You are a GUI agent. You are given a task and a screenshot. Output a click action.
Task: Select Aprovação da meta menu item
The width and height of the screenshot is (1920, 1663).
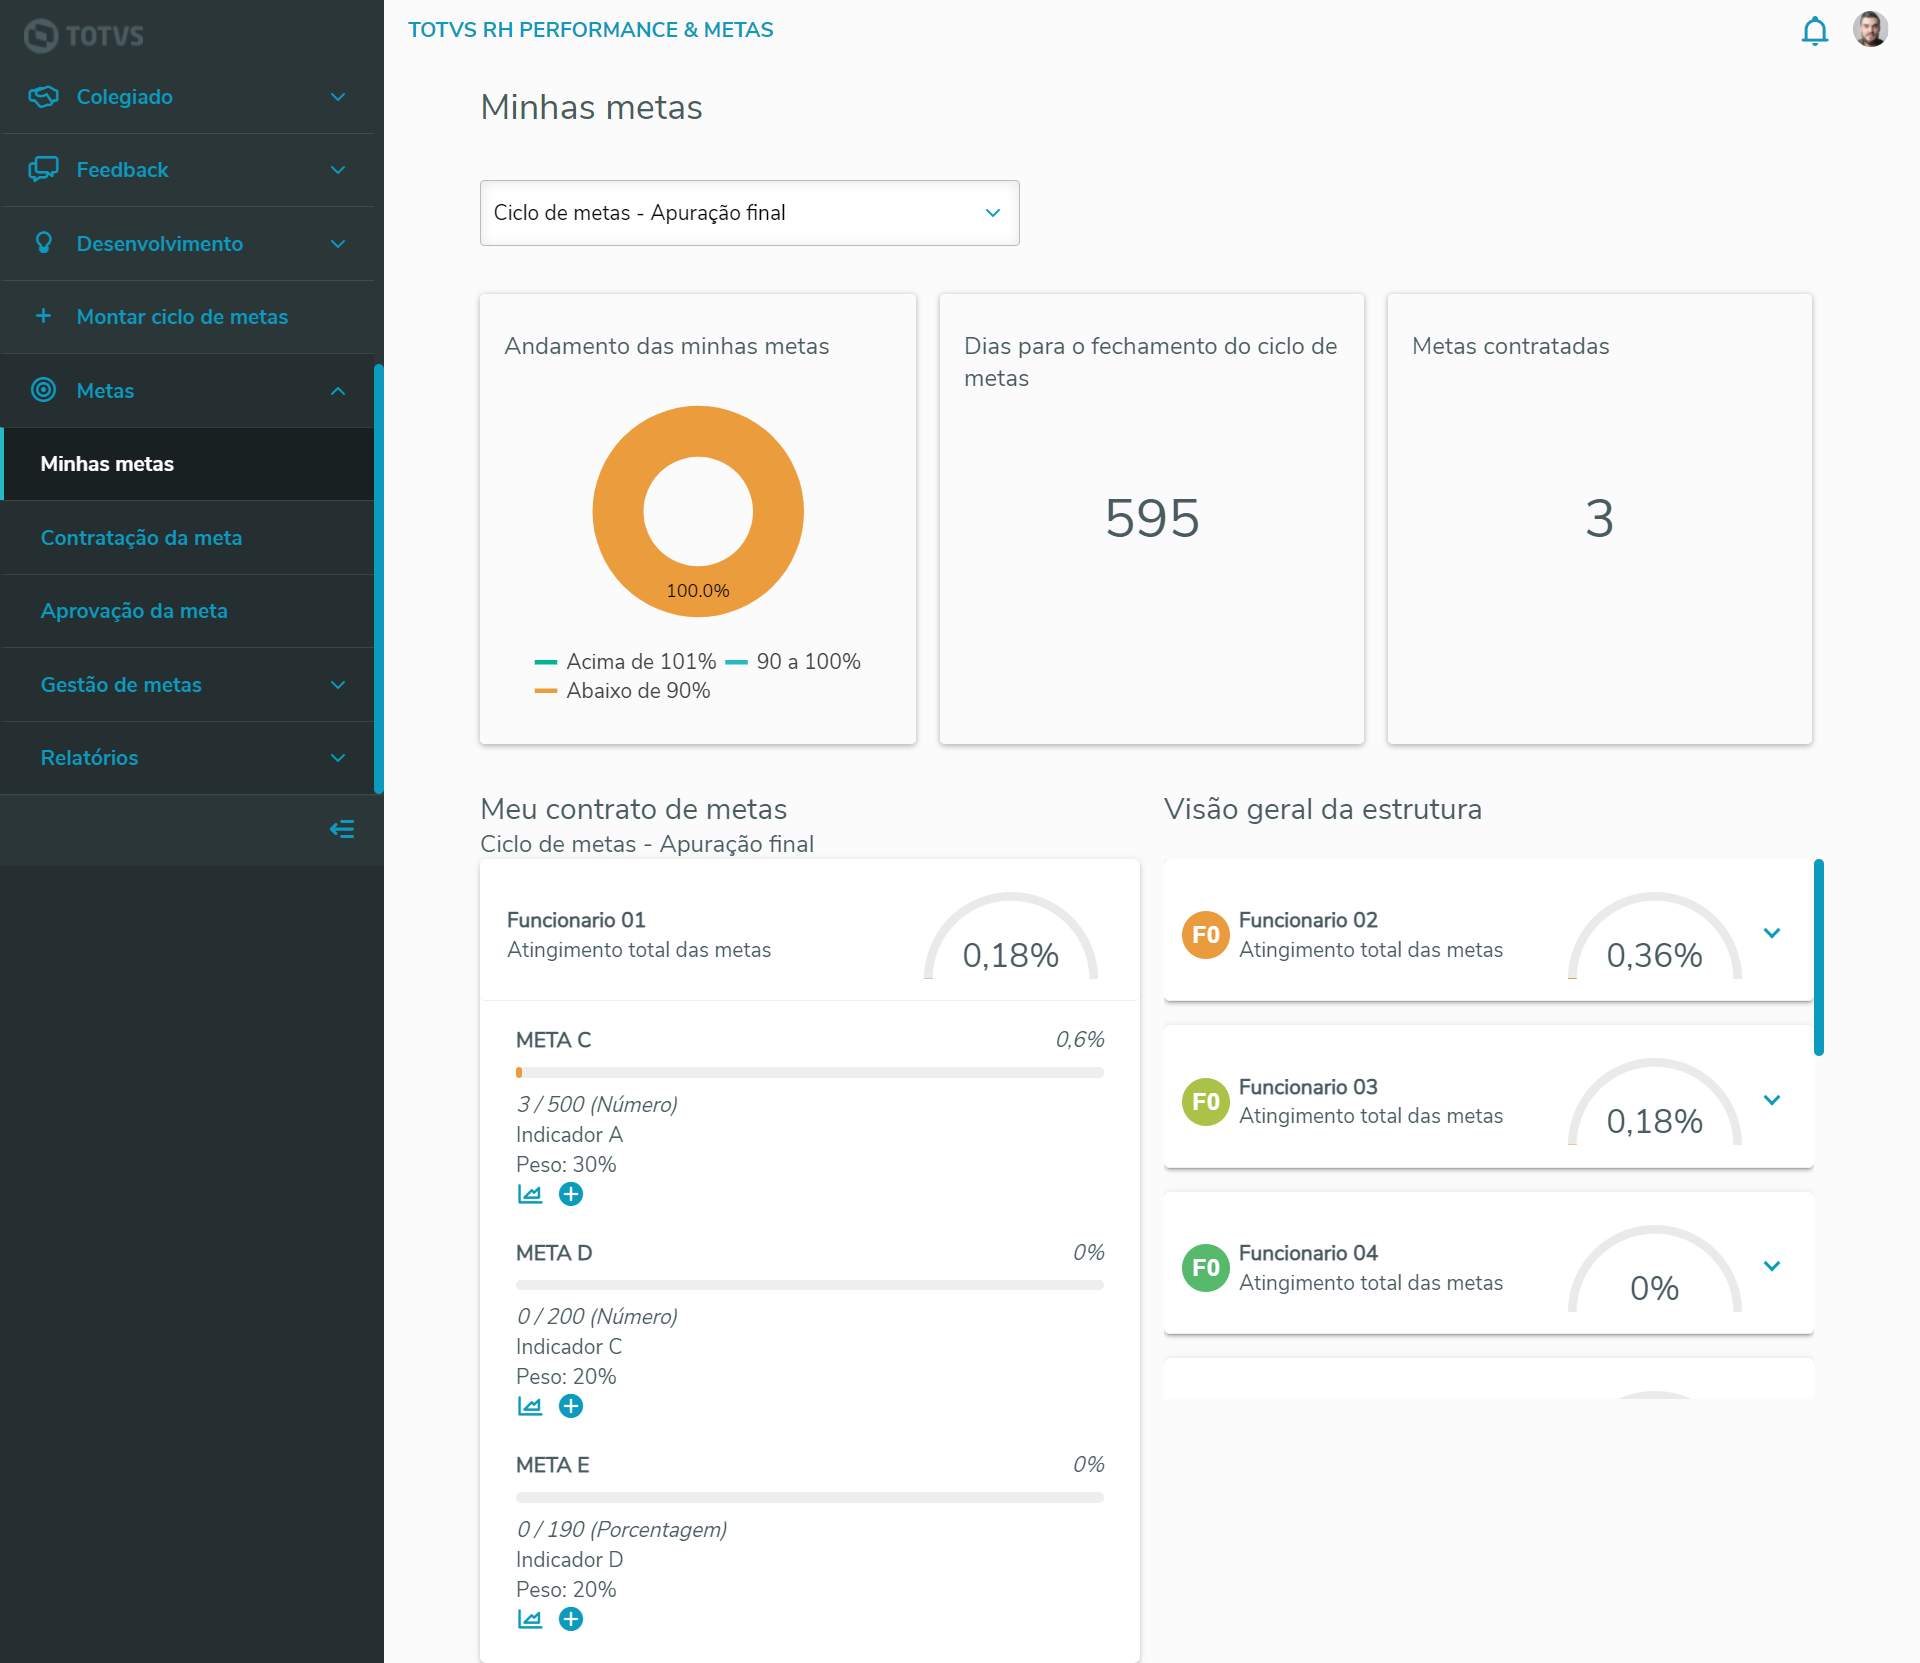click(x=134, y=611)
